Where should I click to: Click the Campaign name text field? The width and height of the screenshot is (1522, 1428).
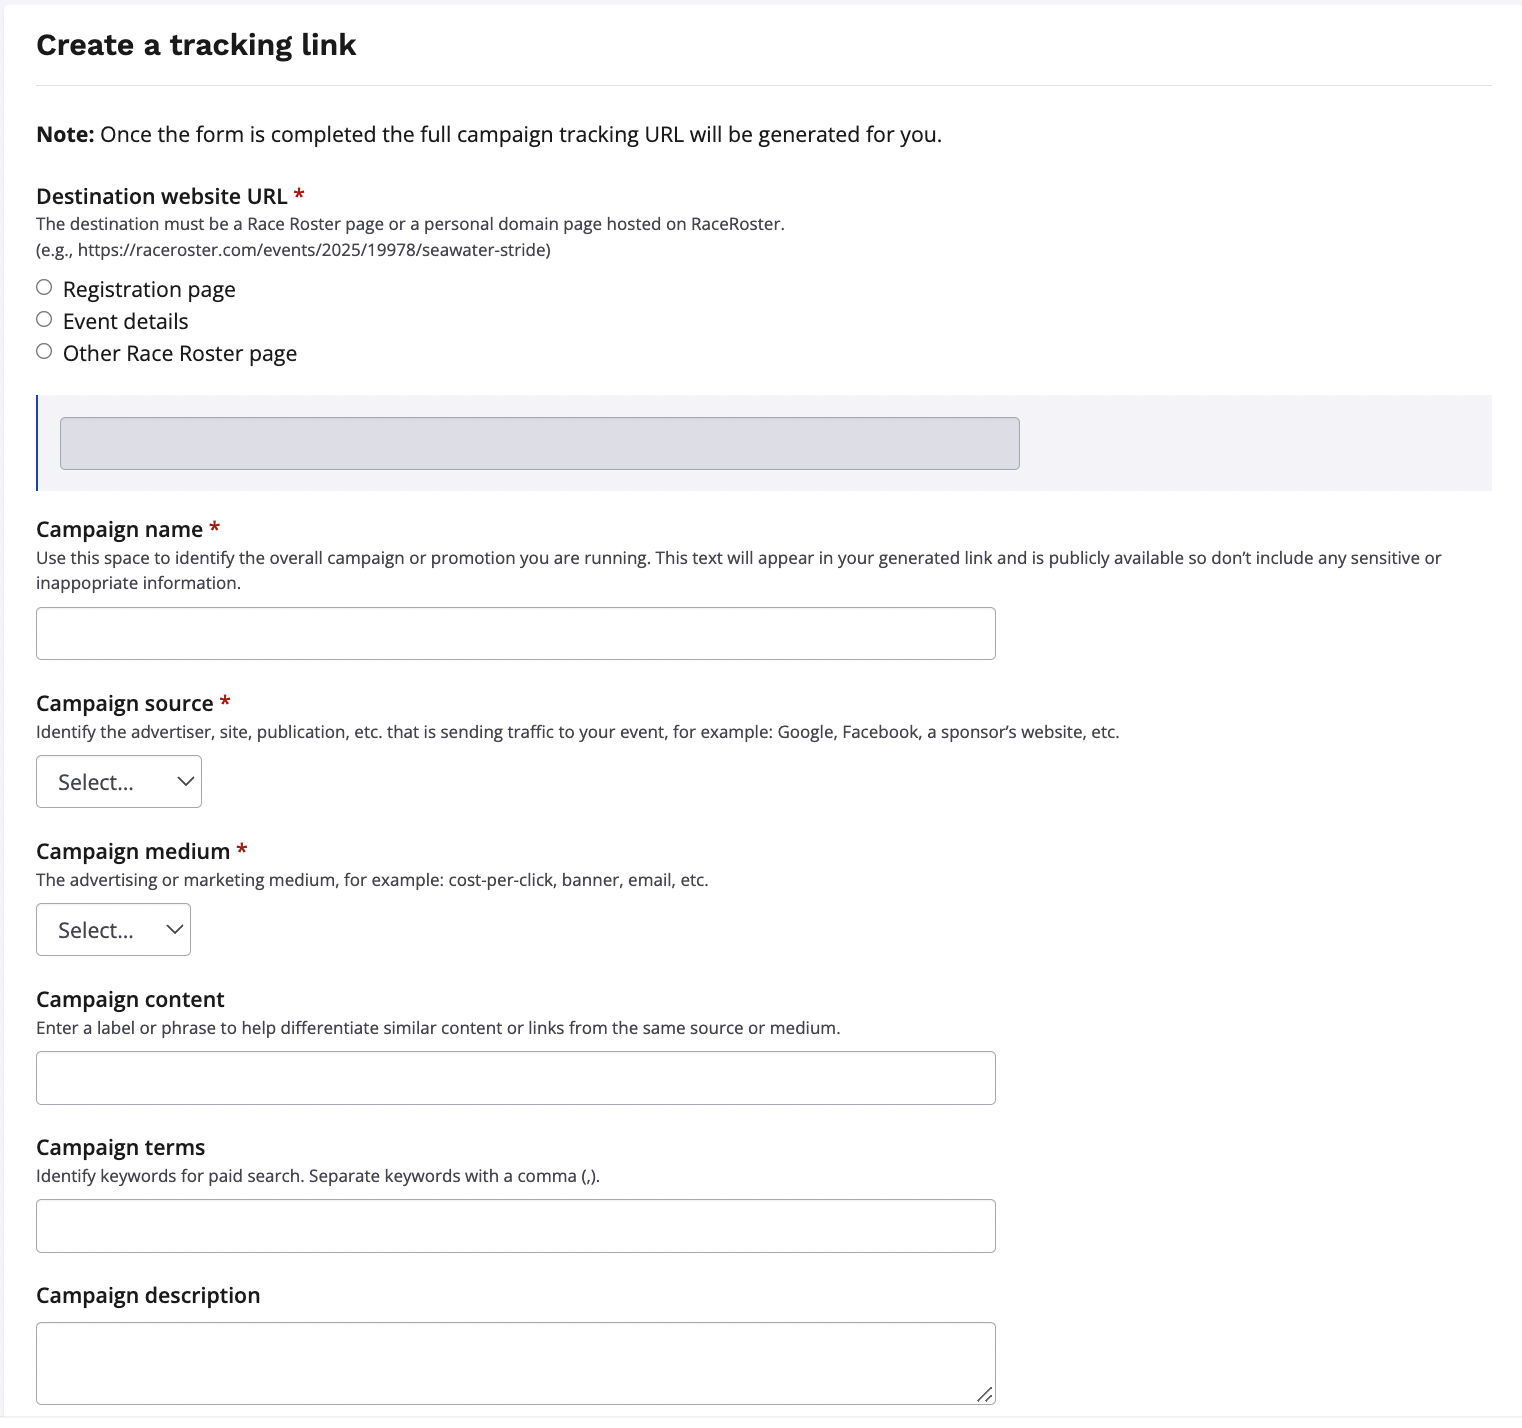515,634
